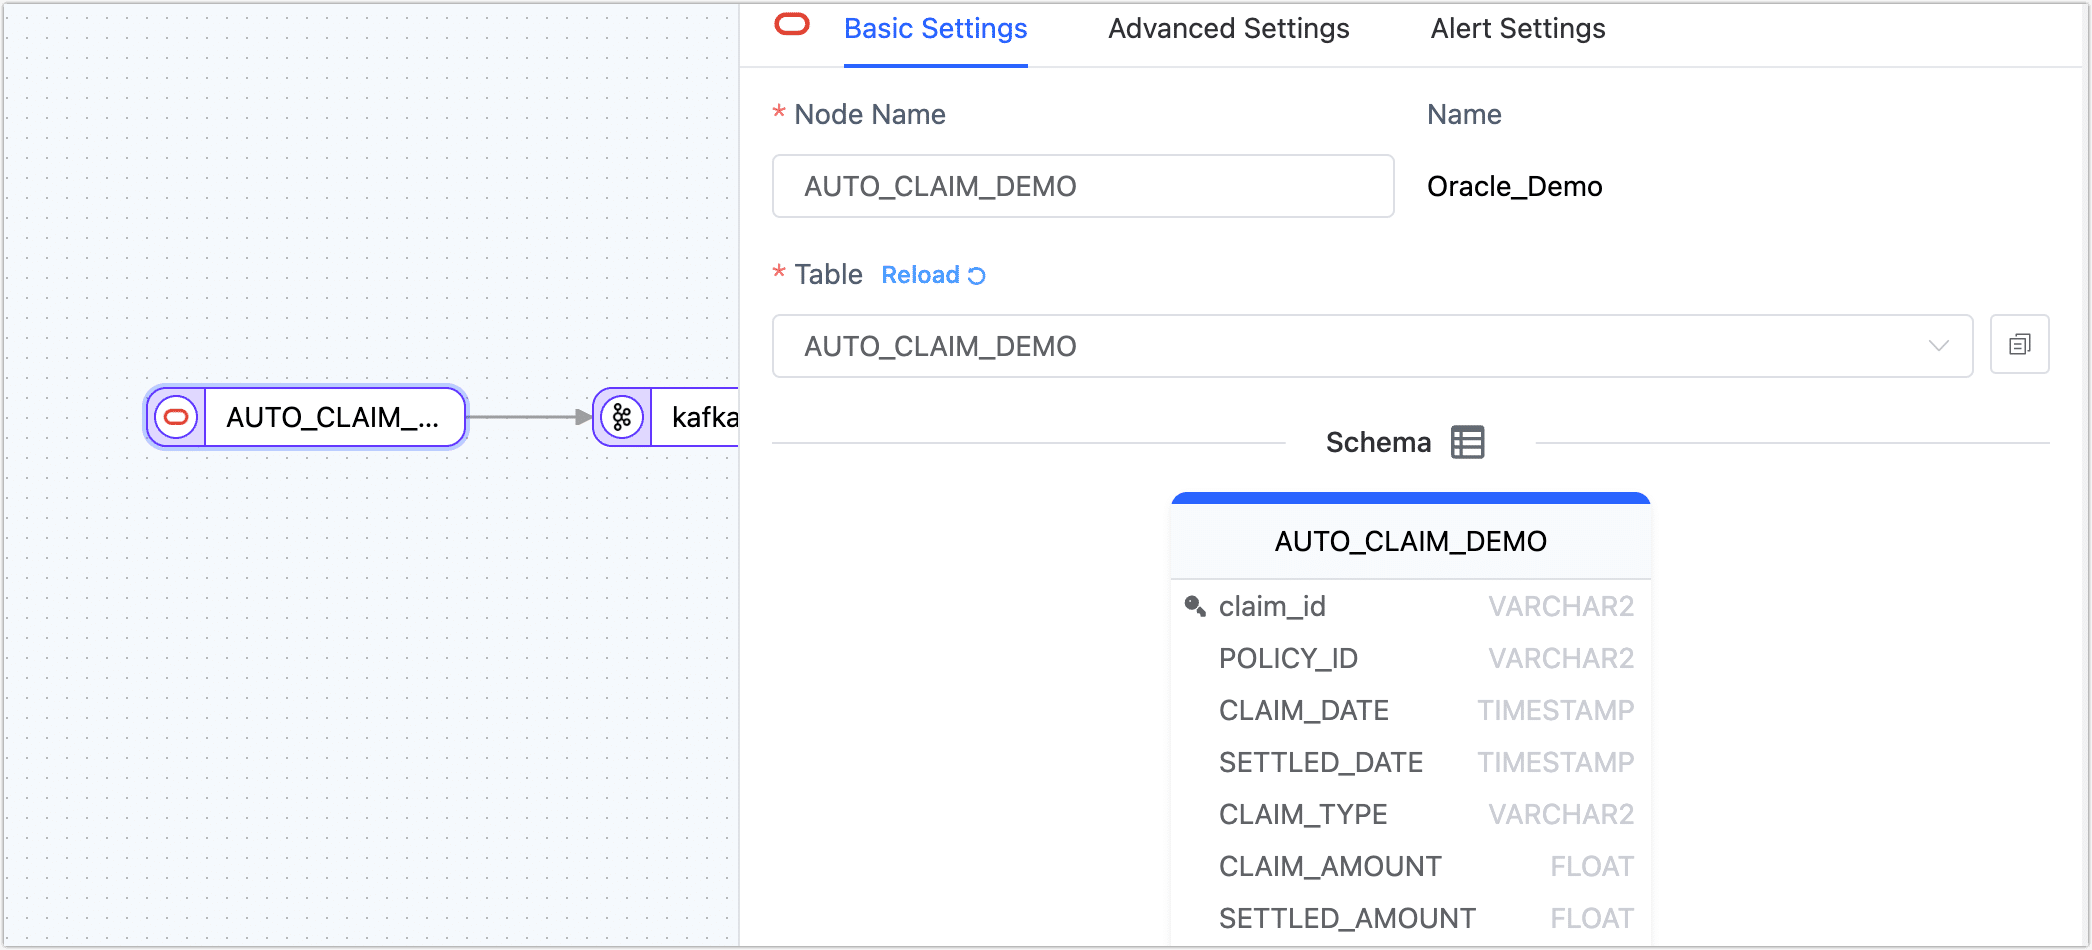Click the circular refresh arrow beside Reload

[976, 274]
